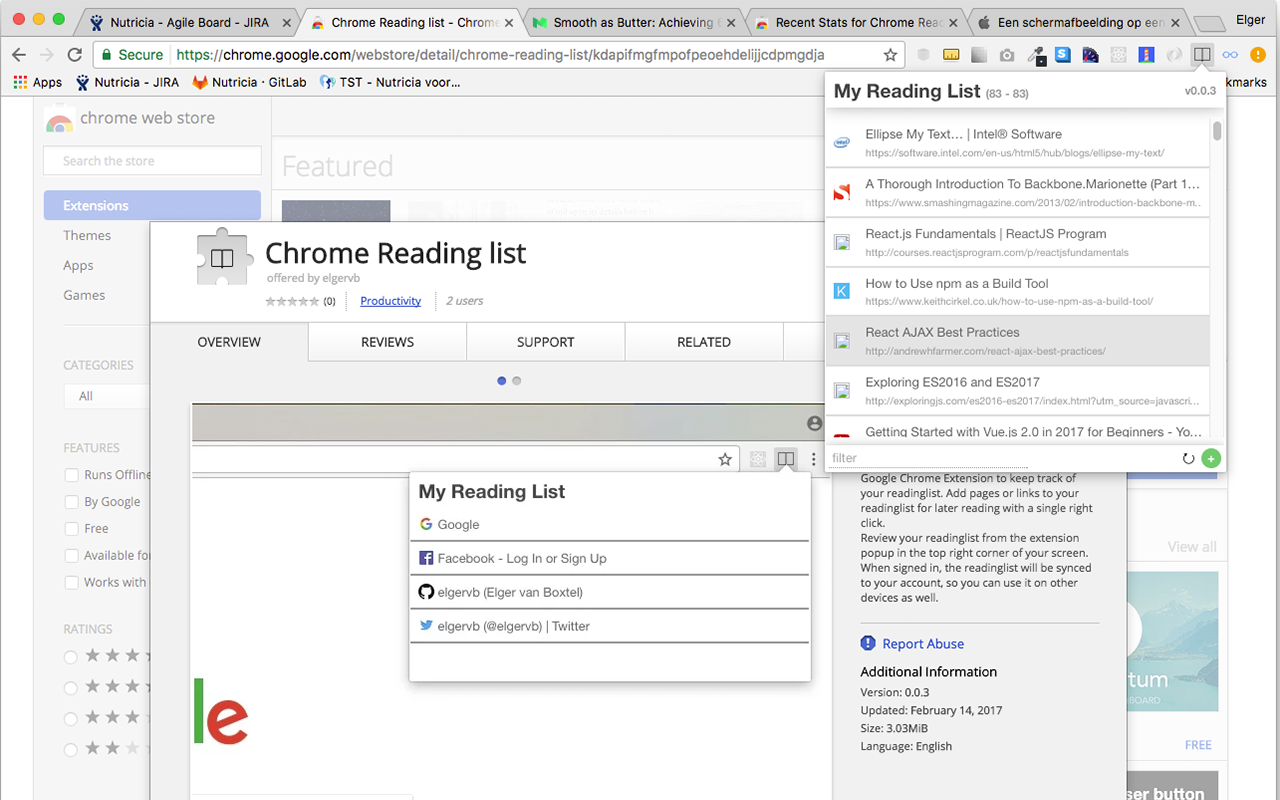Open the React DevTools extension icon
Viewport: 1280px width, 800px height.
coord(1118,55)
